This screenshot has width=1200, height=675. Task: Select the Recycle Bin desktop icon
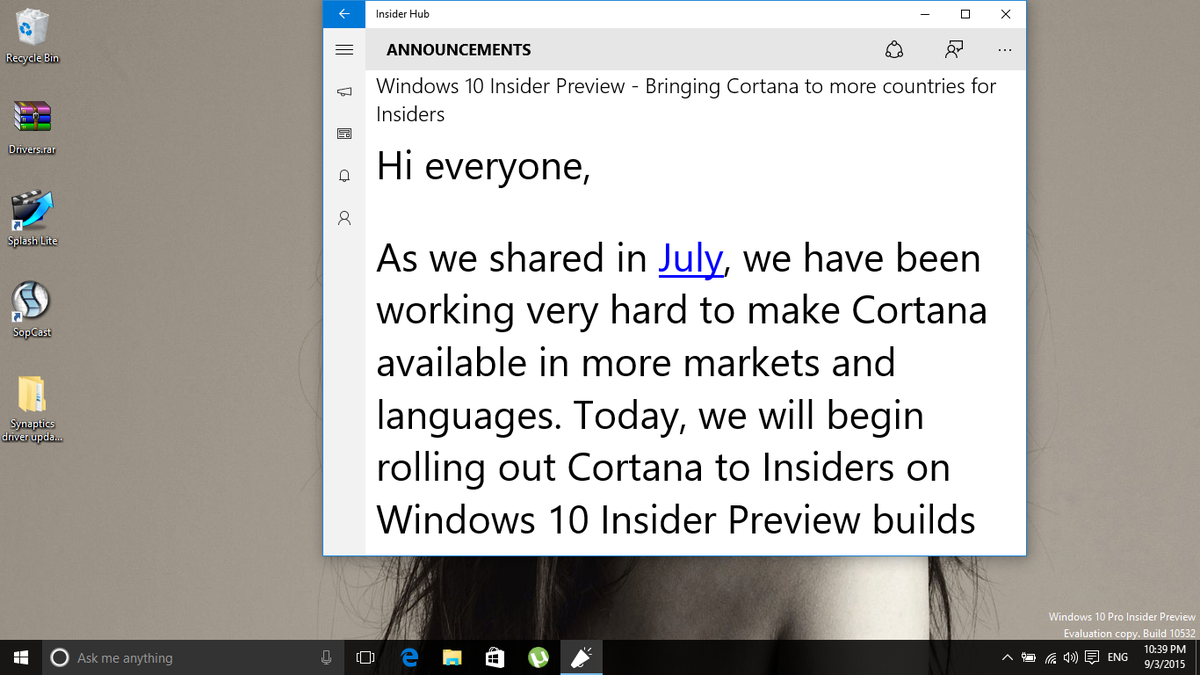[x=32, y=36]
